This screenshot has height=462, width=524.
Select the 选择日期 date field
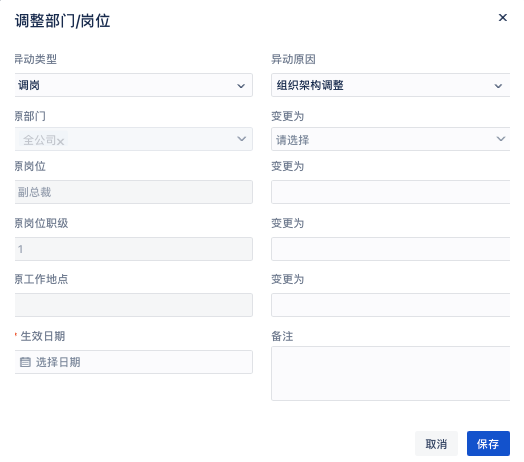[134, 362]
